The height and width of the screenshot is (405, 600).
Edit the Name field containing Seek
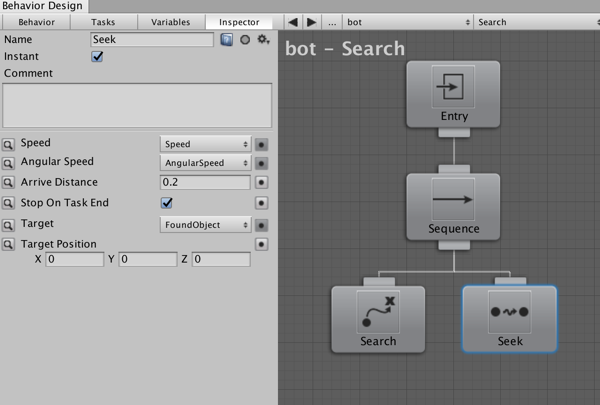[152, 39]
